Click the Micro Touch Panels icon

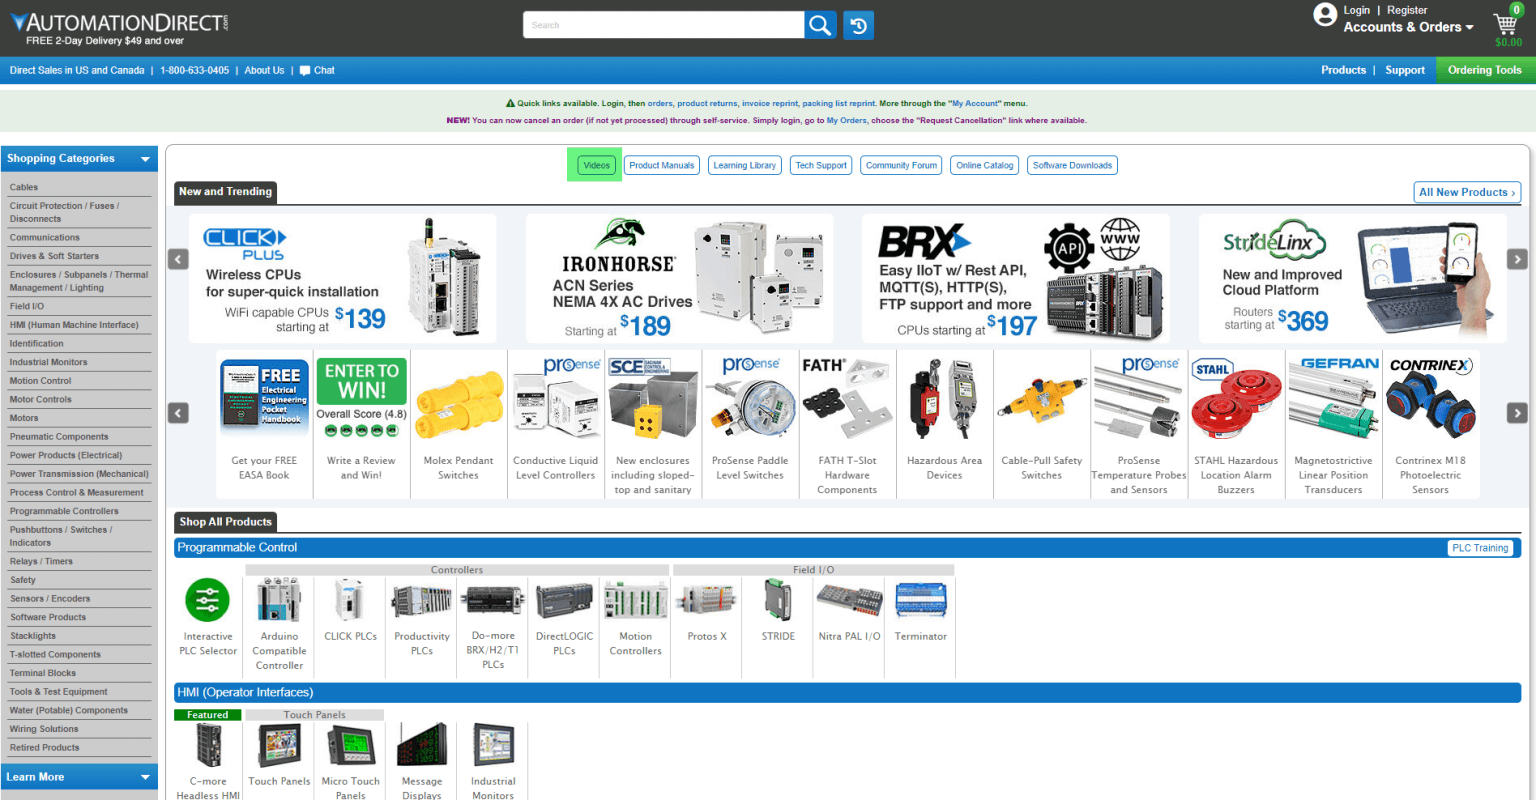coord(350,742)
